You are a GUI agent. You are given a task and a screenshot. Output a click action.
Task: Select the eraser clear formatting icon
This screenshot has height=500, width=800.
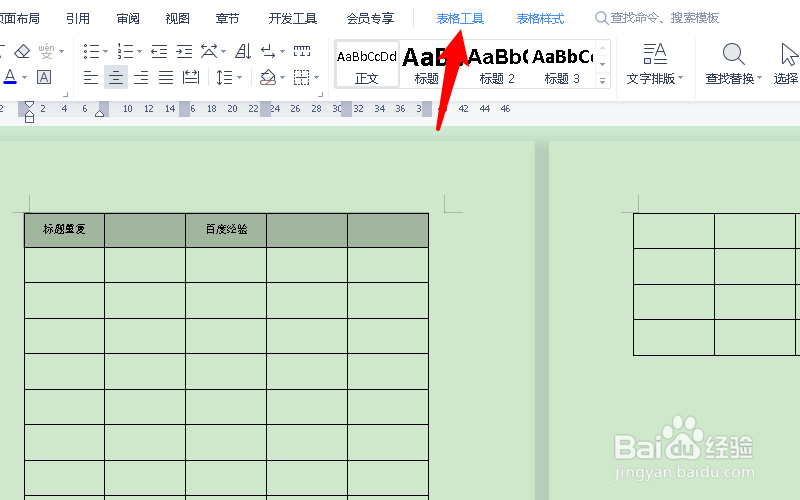(x=22, y=51)
